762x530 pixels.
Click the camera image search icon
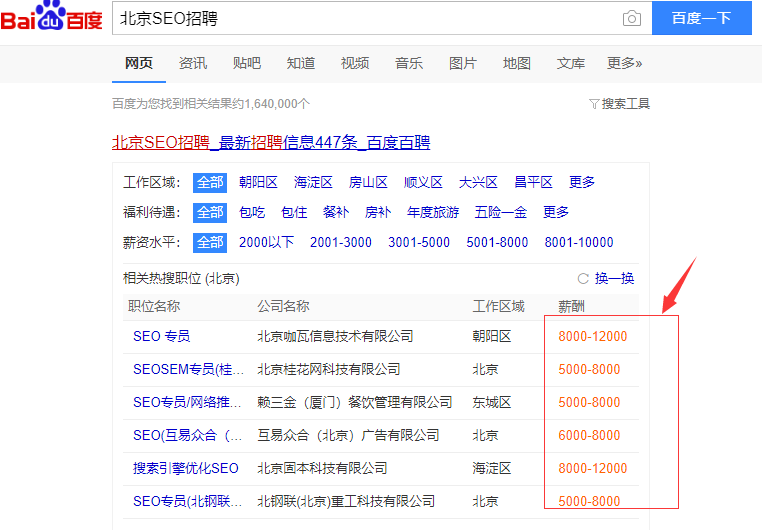631,19
